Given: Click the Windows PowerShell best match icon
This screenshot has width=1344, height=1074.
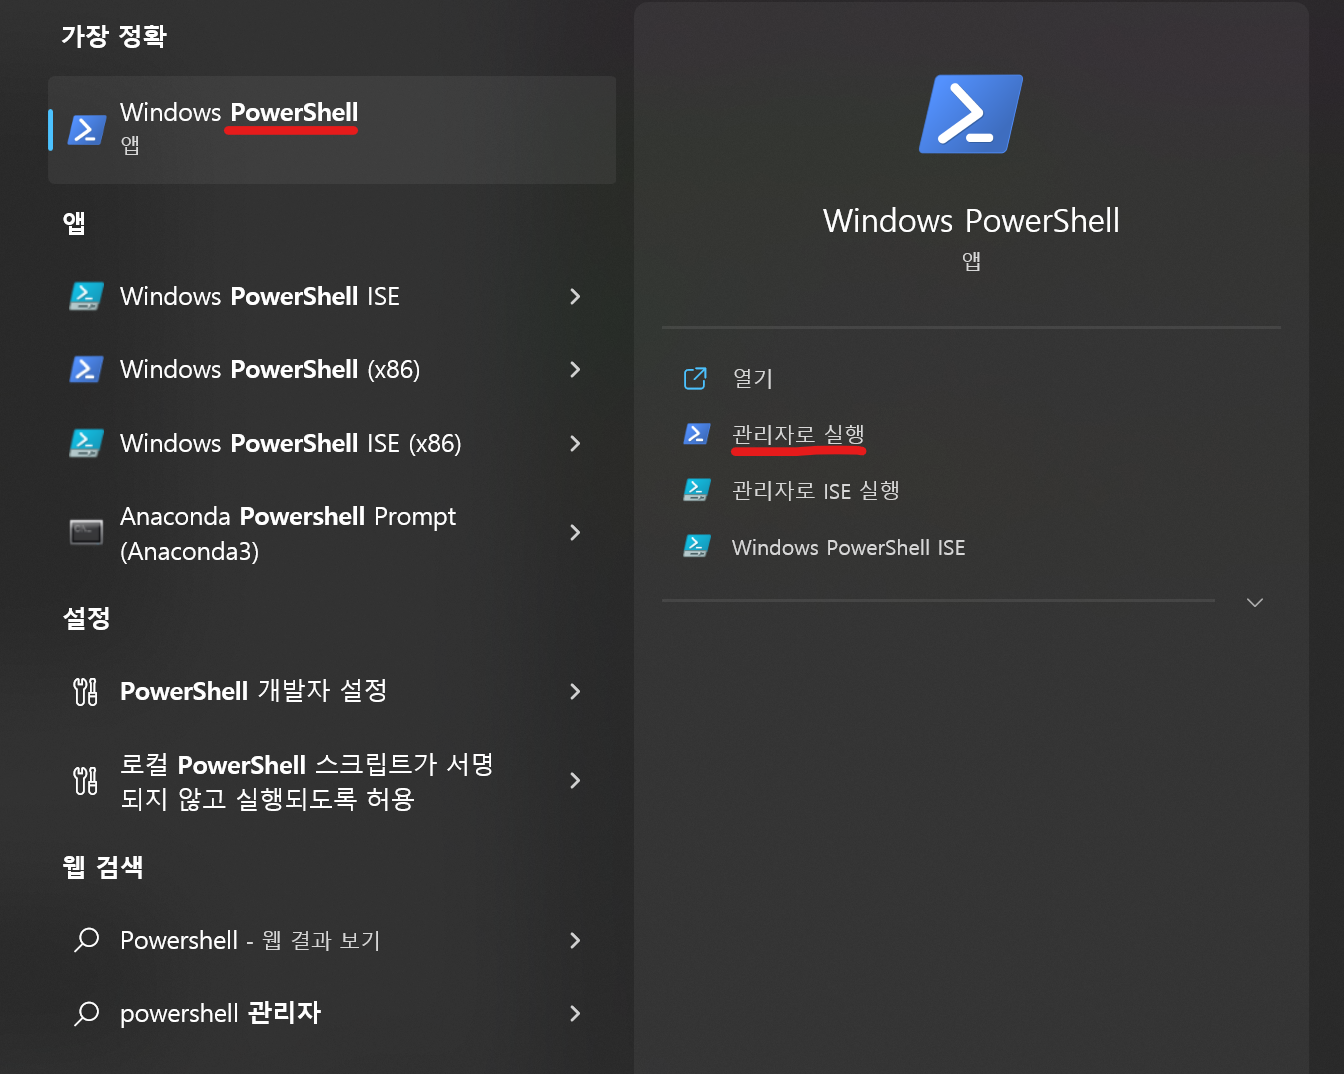Looking at the screenshot, I should click(86, 130).
